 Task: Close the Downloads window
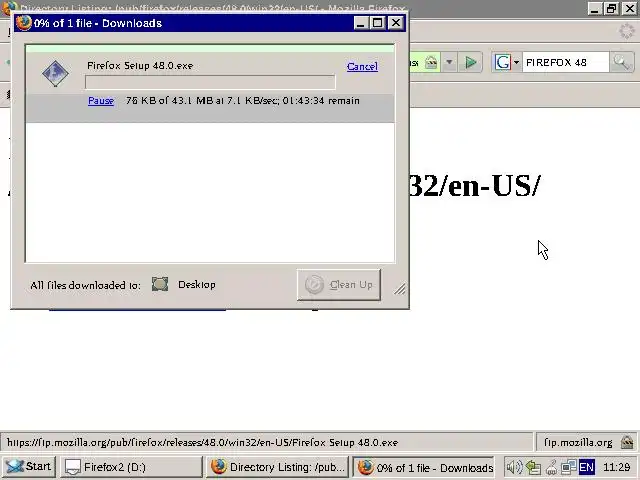pyautogui.click(x=396, y=23)
